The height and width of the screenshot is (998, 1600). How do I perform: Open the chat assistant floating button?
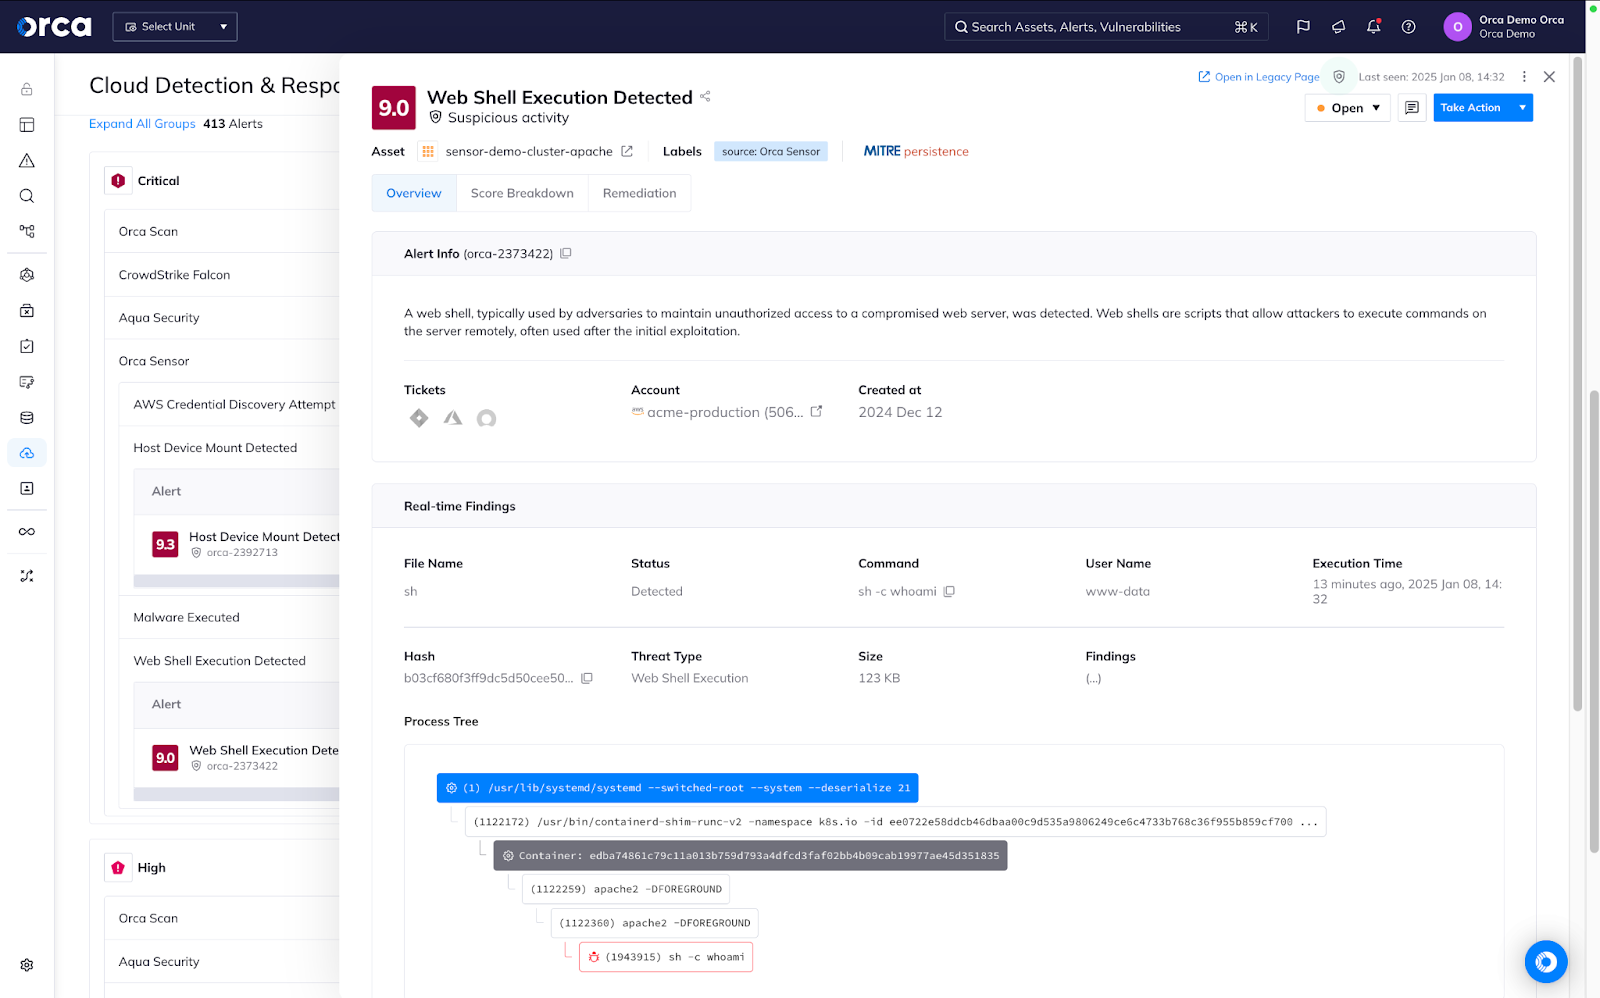1546,962
